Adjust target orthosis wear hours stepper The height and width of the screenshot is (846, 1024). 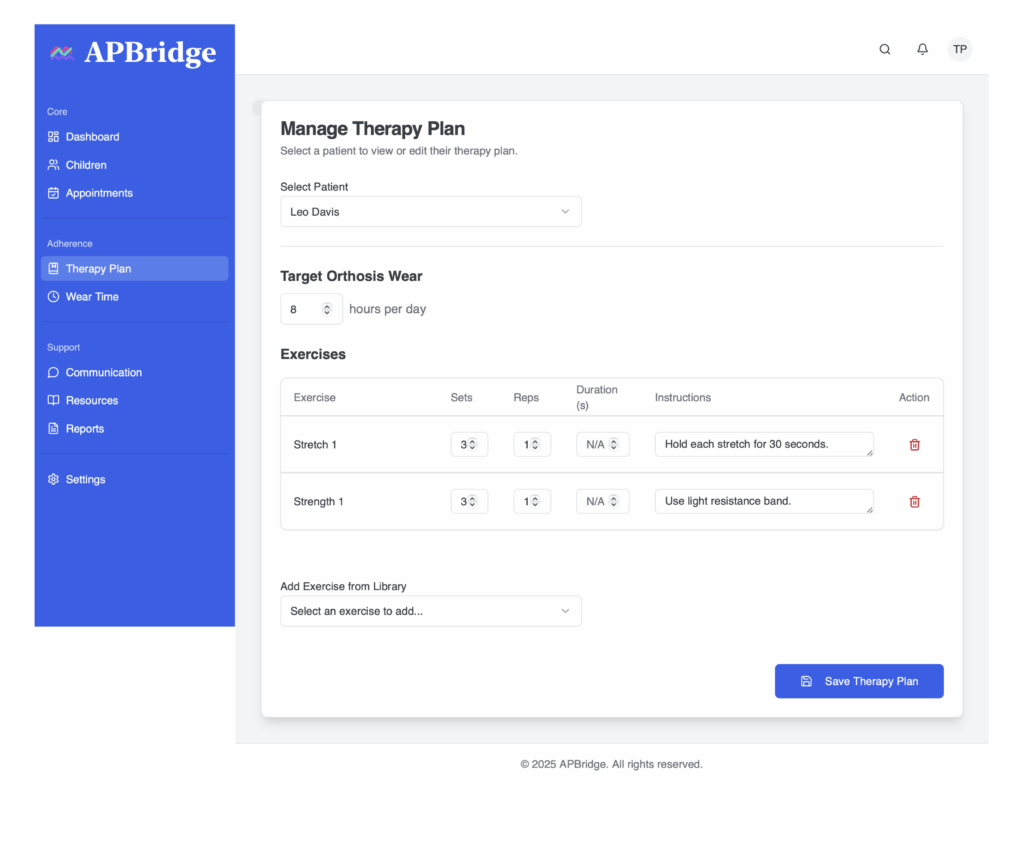point(327,309)
